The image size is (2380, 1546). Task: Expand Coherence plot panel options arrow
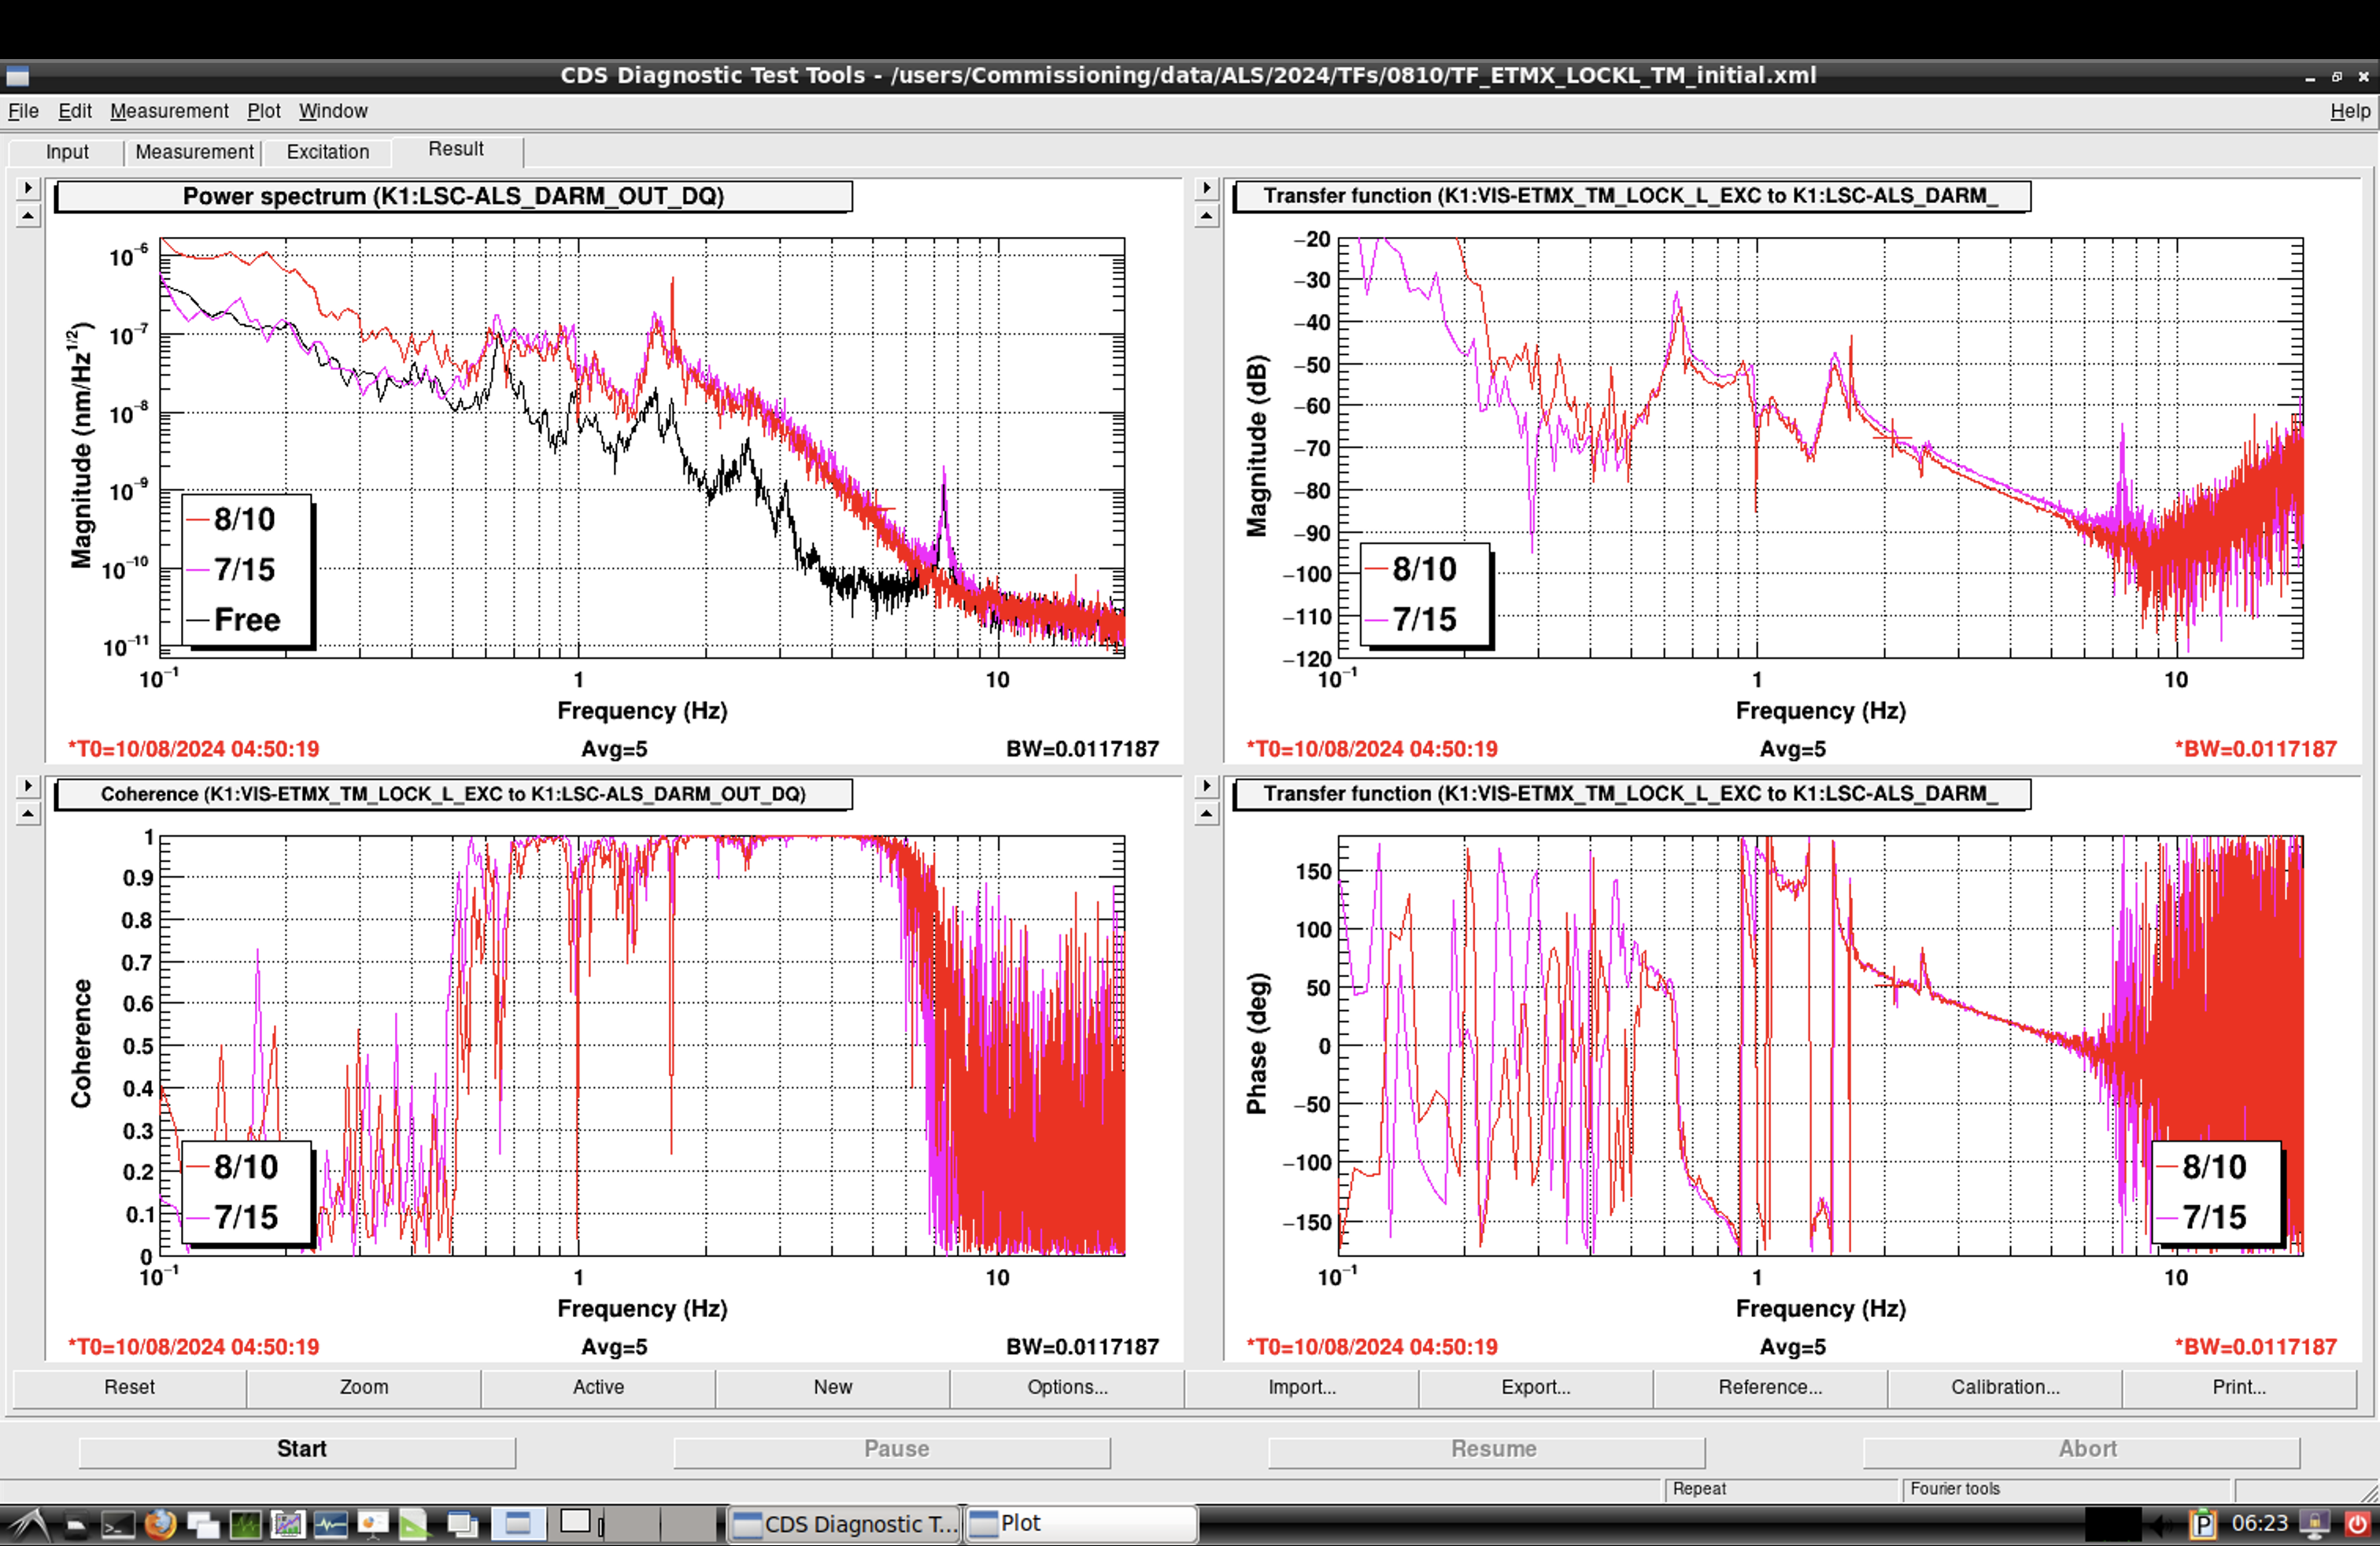pyautogui.click(x=28, y=786)
